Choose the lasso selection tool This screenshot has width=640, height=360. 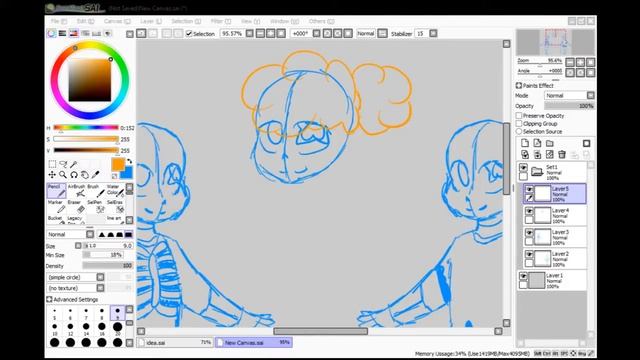63,164
